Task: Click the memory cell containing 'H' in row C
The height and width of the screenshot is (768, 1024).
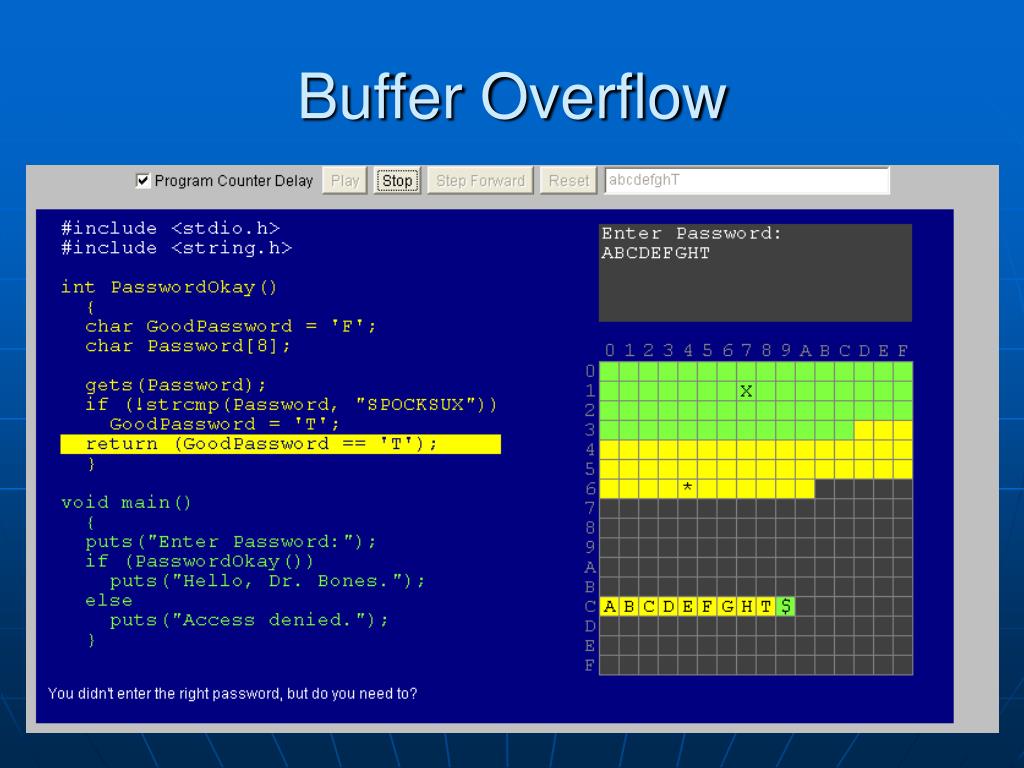Action: pyautogui.click(x=746, y=606)
